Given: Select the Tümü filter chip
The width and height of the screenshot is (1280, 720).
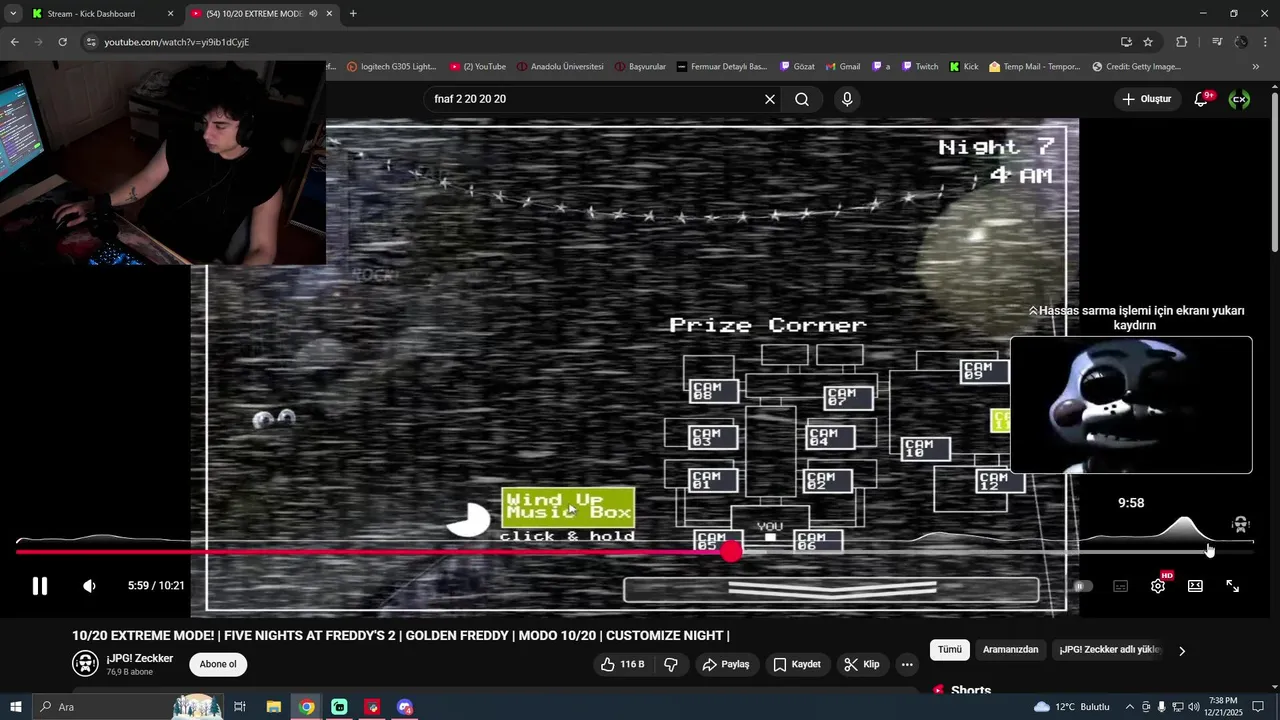Looking at the screenshot, I should coord(949,650).
